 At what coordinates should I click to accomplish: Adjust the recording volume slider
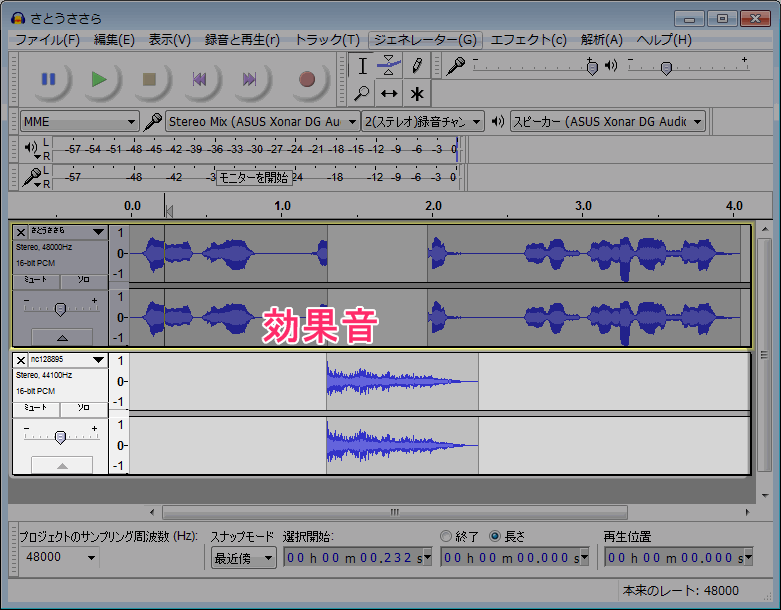click(592, 66)
